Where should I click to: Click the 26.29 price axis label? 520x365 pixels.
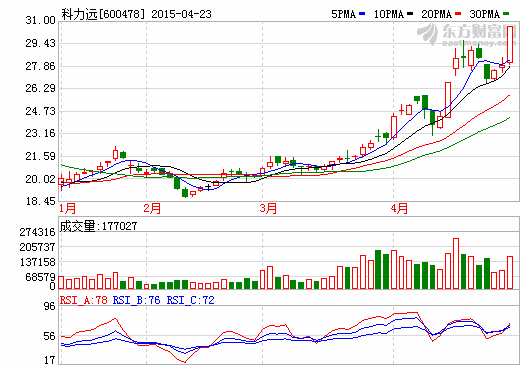[x=41, y=88]
